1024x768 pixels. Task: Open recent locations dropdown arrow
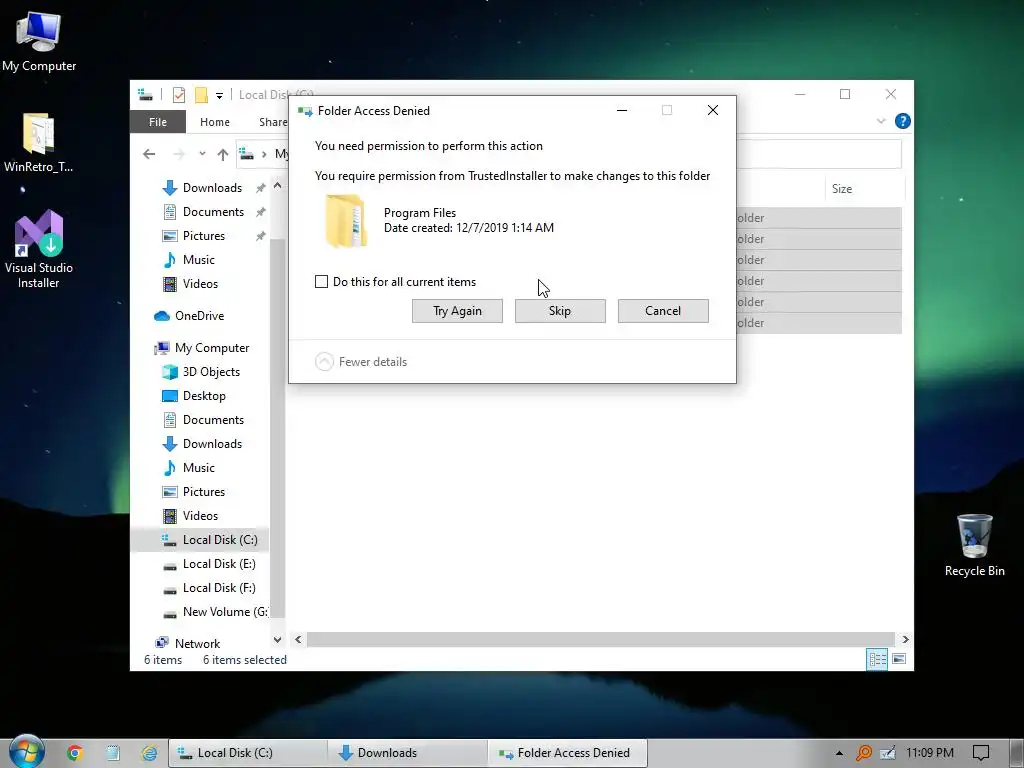point(202,154)
